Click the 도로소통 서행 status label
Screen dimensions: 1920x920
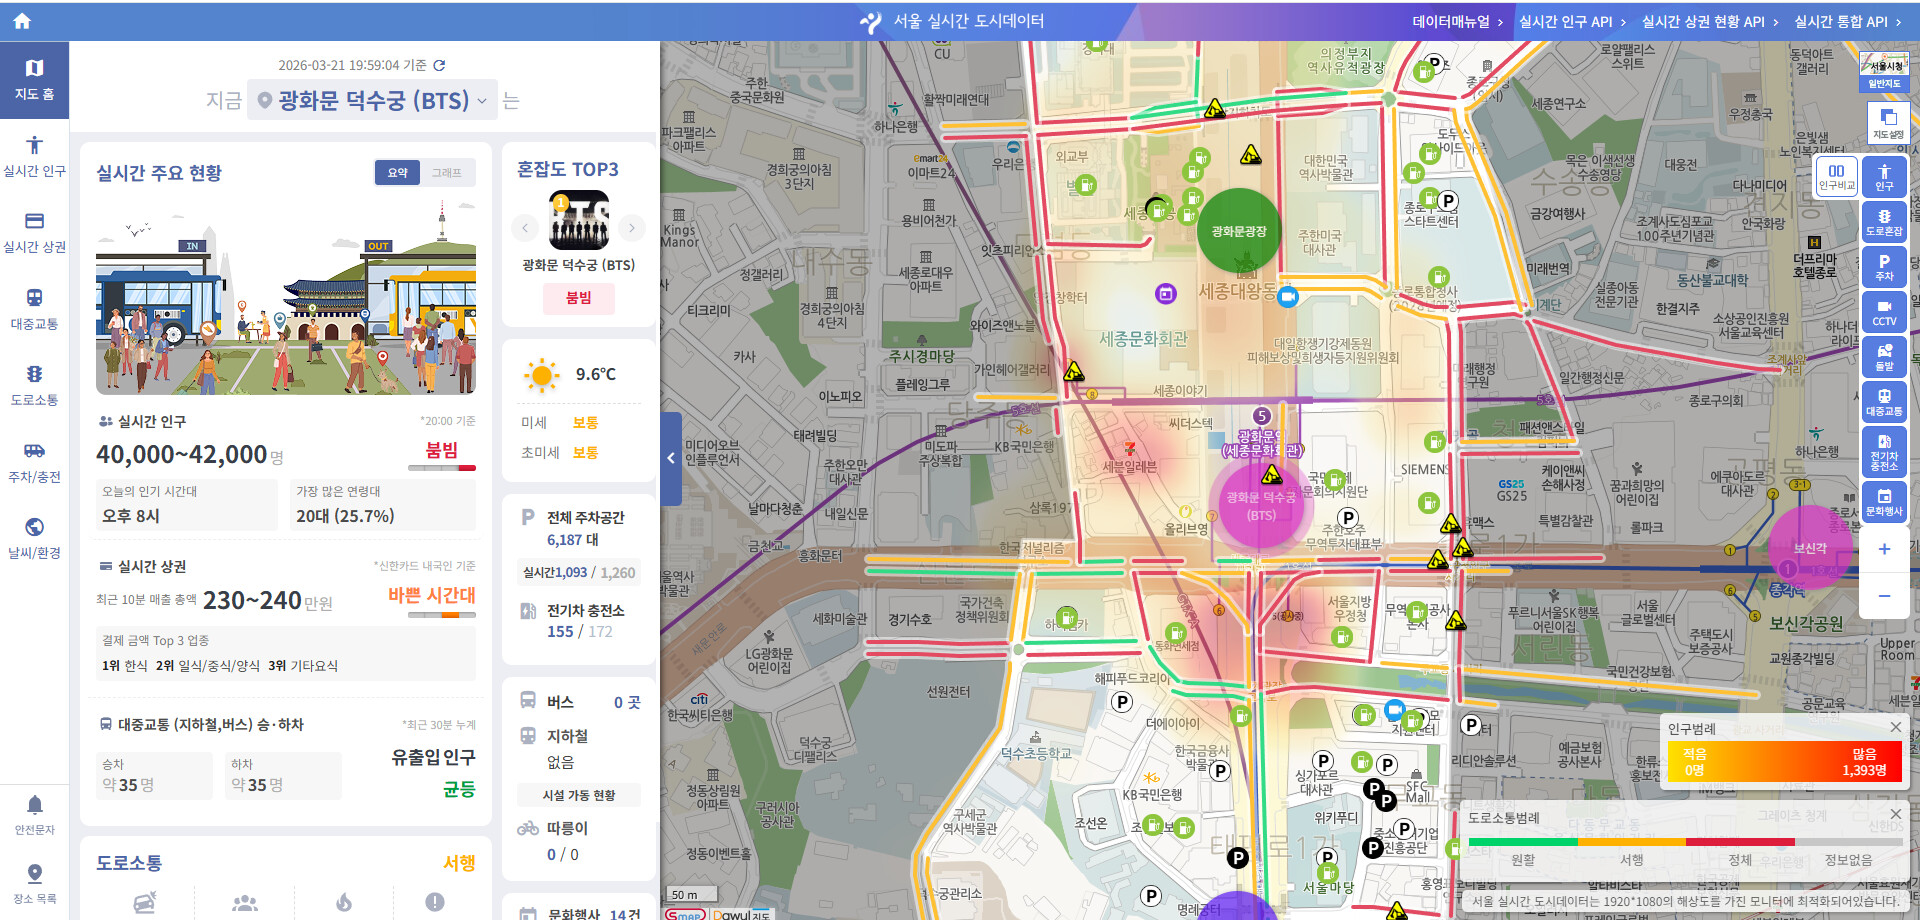459,863
